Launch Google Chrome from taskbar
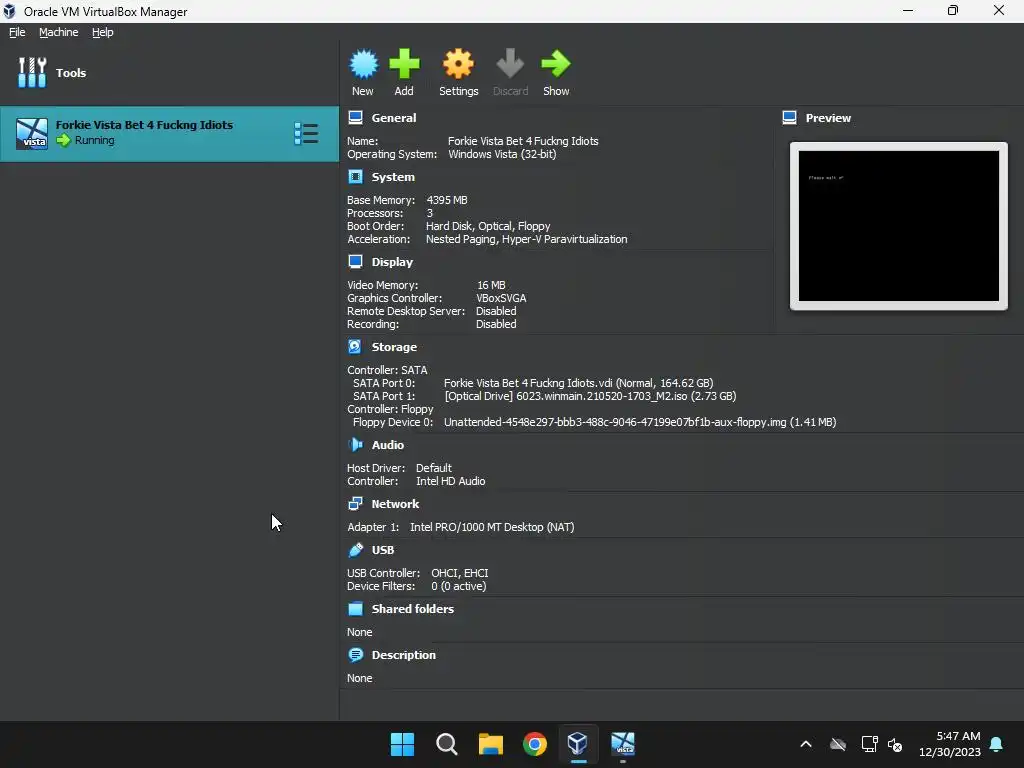The image size is (1024, 768). [535, 744]
